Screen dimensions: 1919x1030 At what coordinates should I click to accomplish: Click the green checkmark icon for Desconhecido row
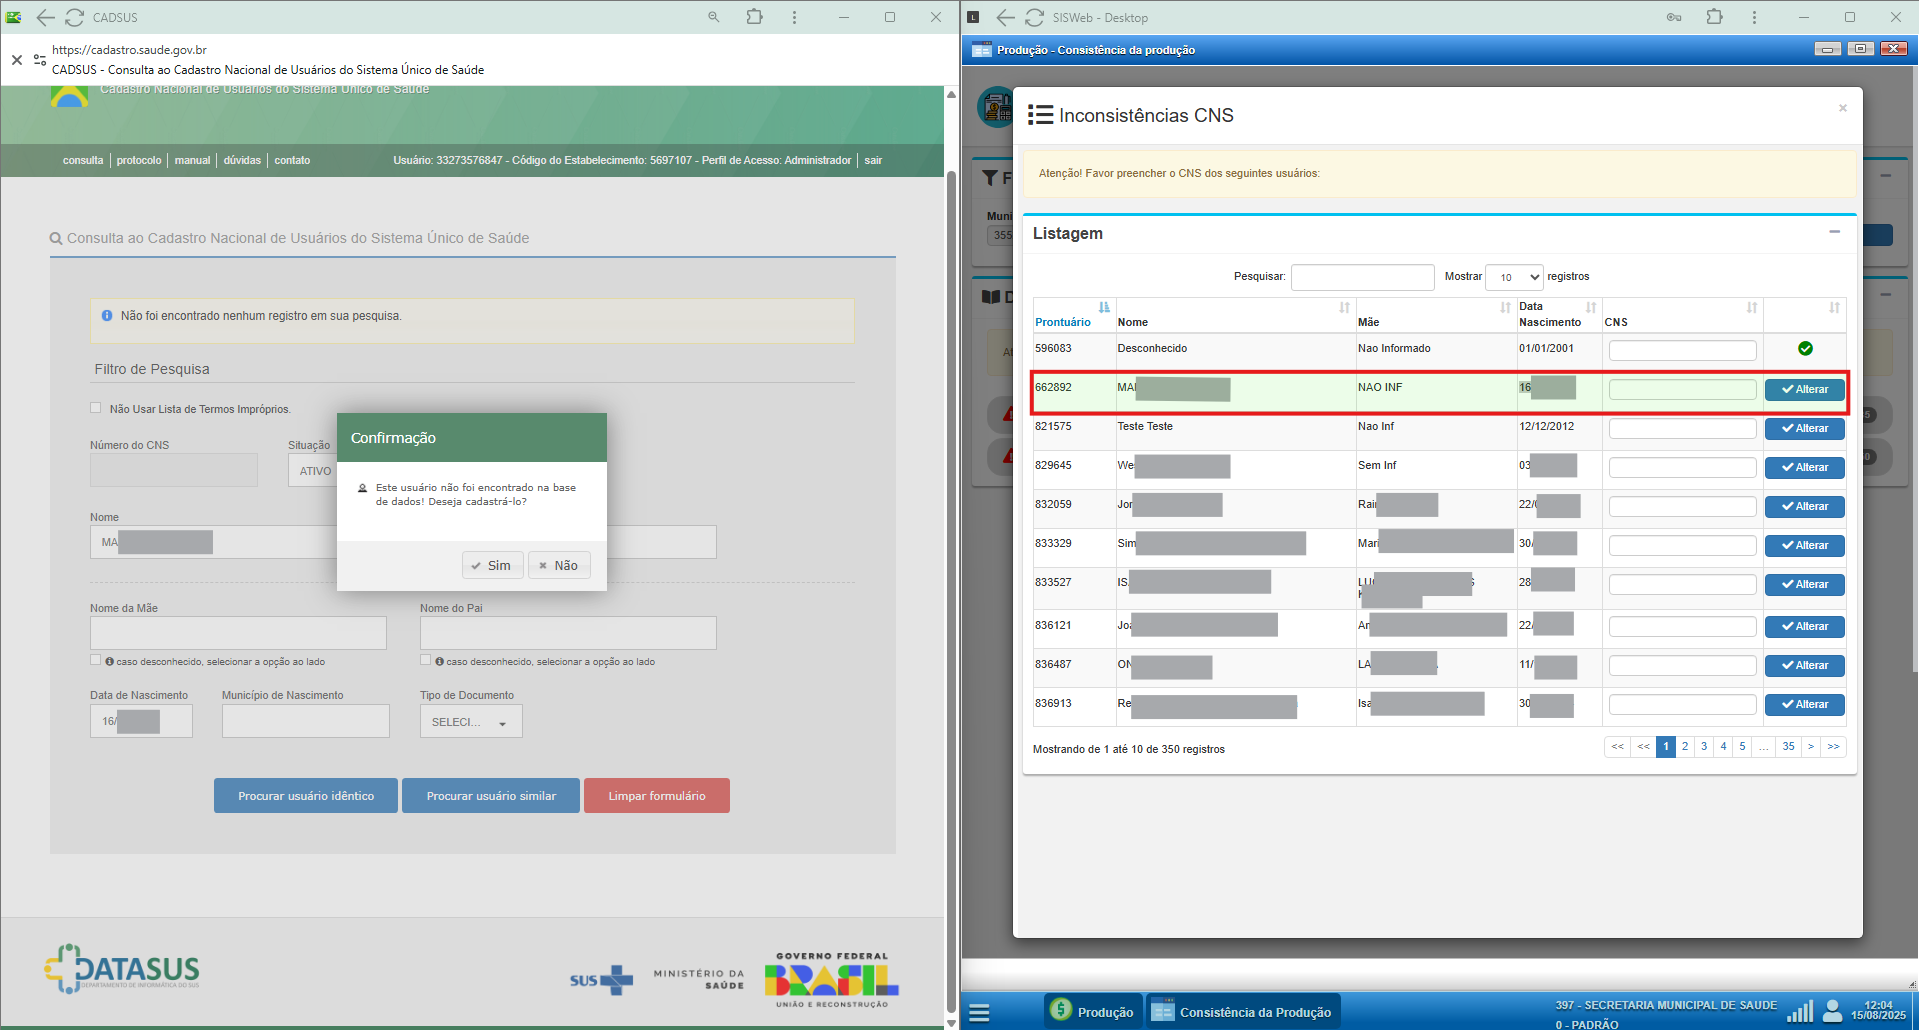[1804, 349]
